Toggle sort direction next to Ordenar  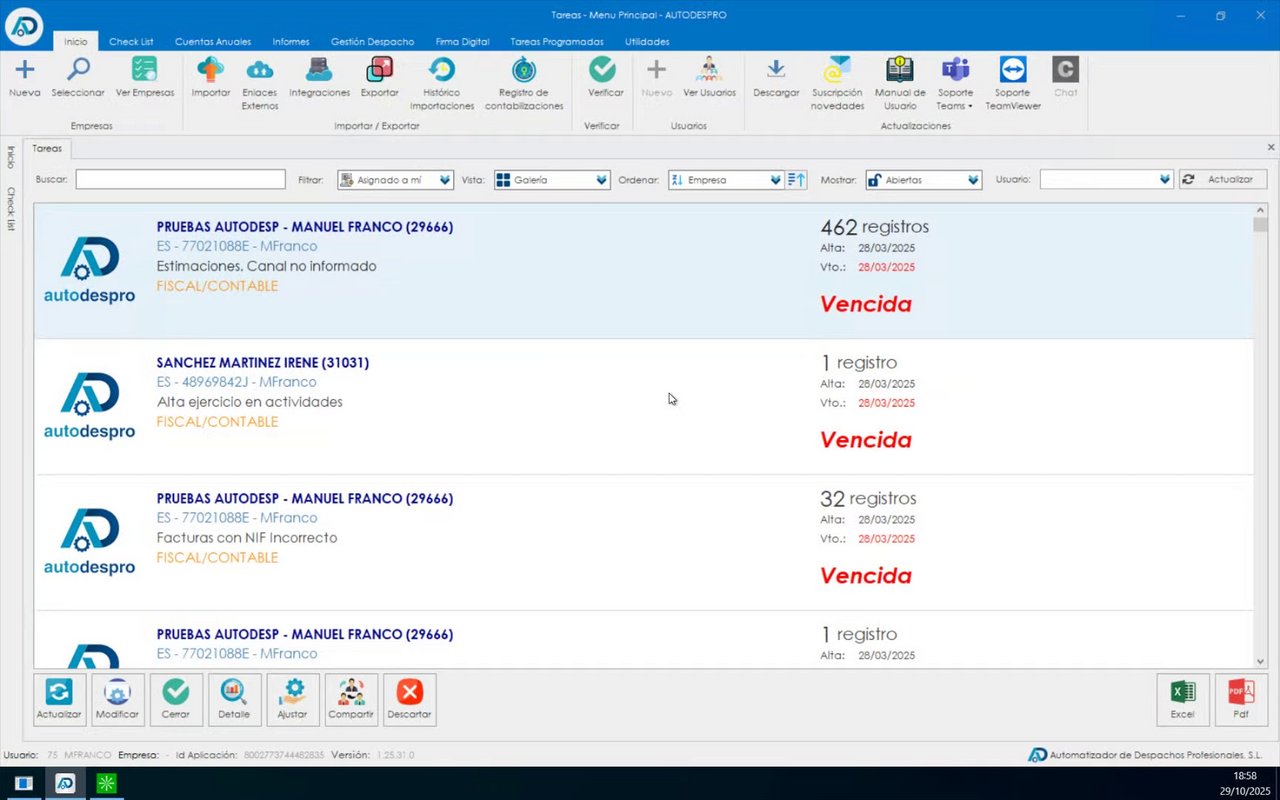click(797, 180)
